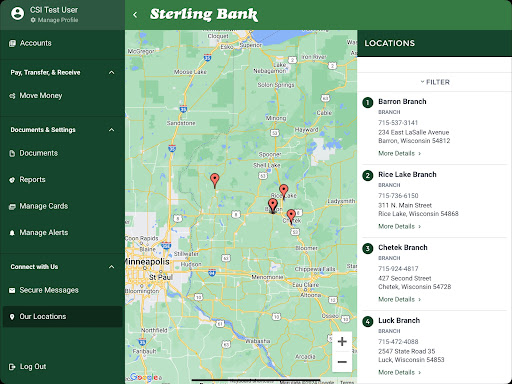Click the westernmost red map pin near Luck
The width and height of the screenshot is (512, 384).
[x=215, y=181]
